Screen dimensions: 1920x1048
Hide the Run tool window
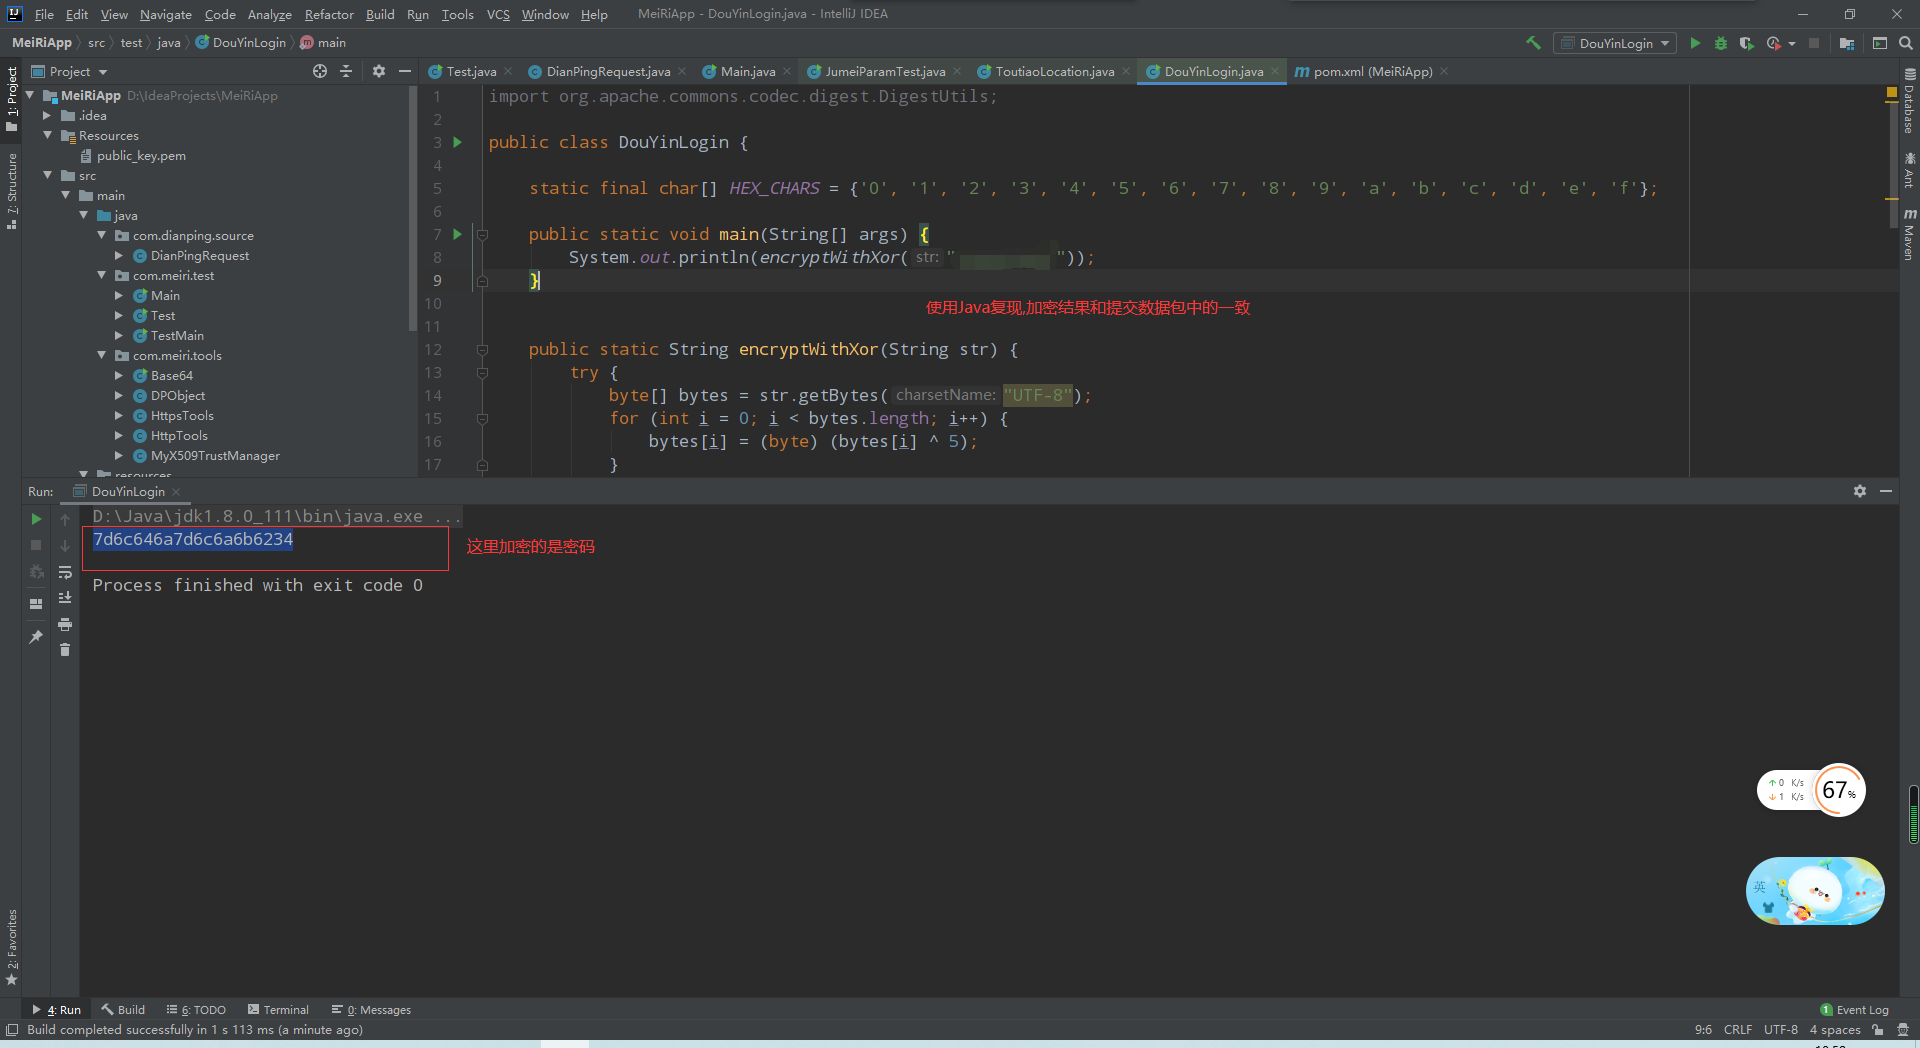tap(1886, 491)
